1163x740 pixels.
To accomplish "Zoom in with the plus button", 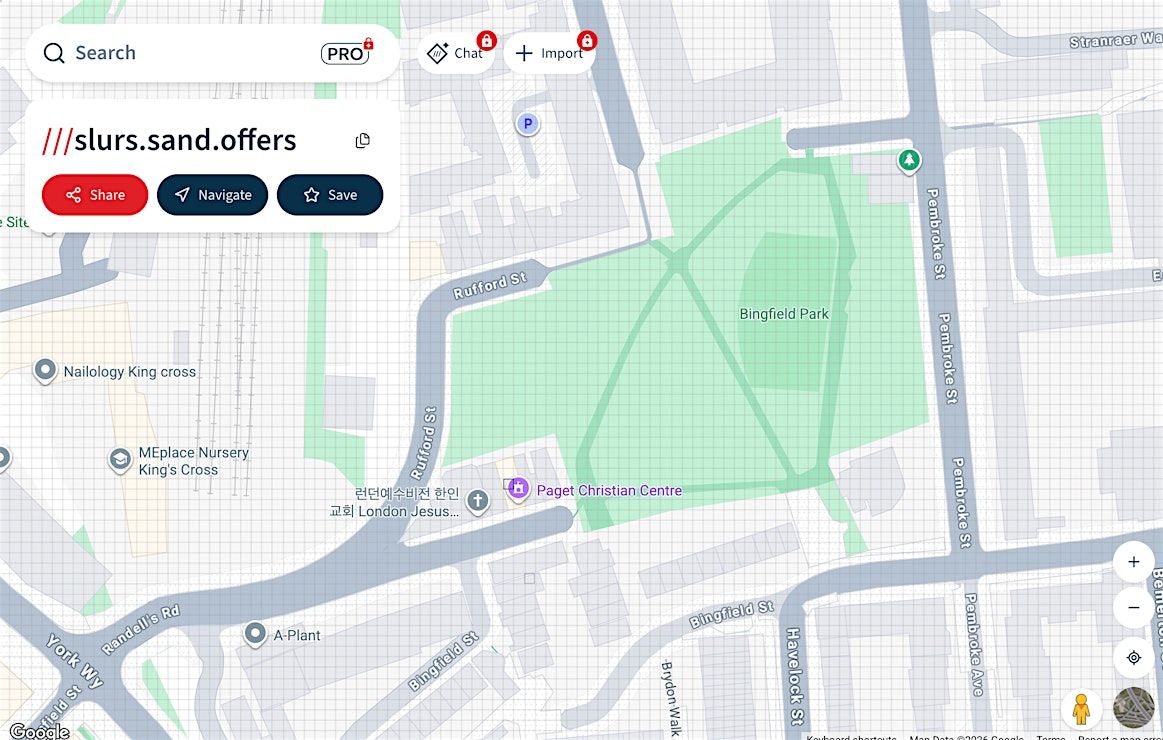I will (1133, 562).
